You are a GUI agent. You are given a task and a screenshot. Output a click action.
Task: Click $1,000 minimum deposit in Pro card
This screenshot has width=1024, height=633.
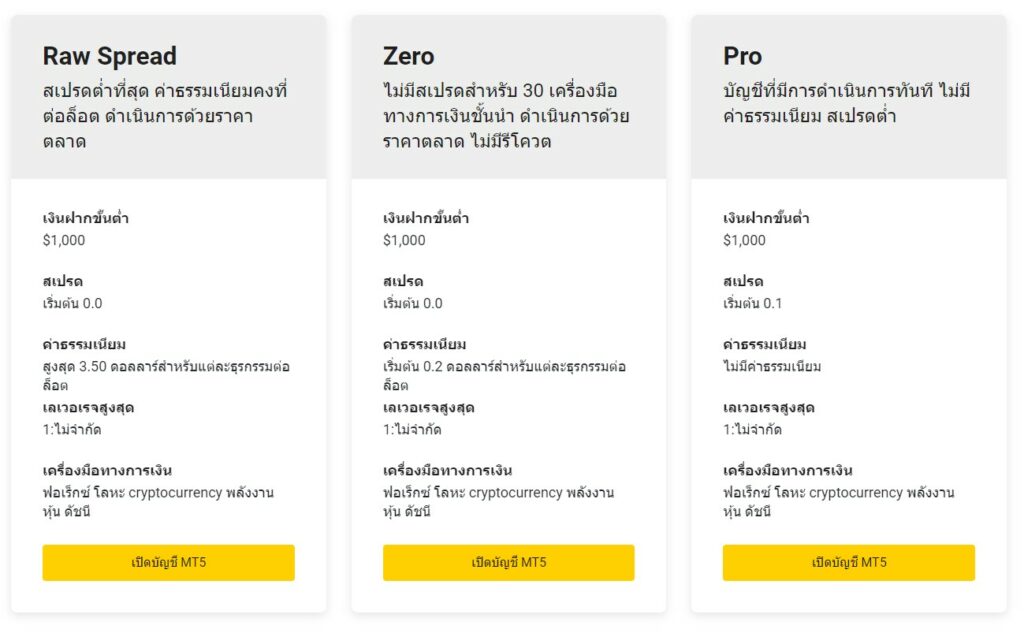tap(744, 240)
